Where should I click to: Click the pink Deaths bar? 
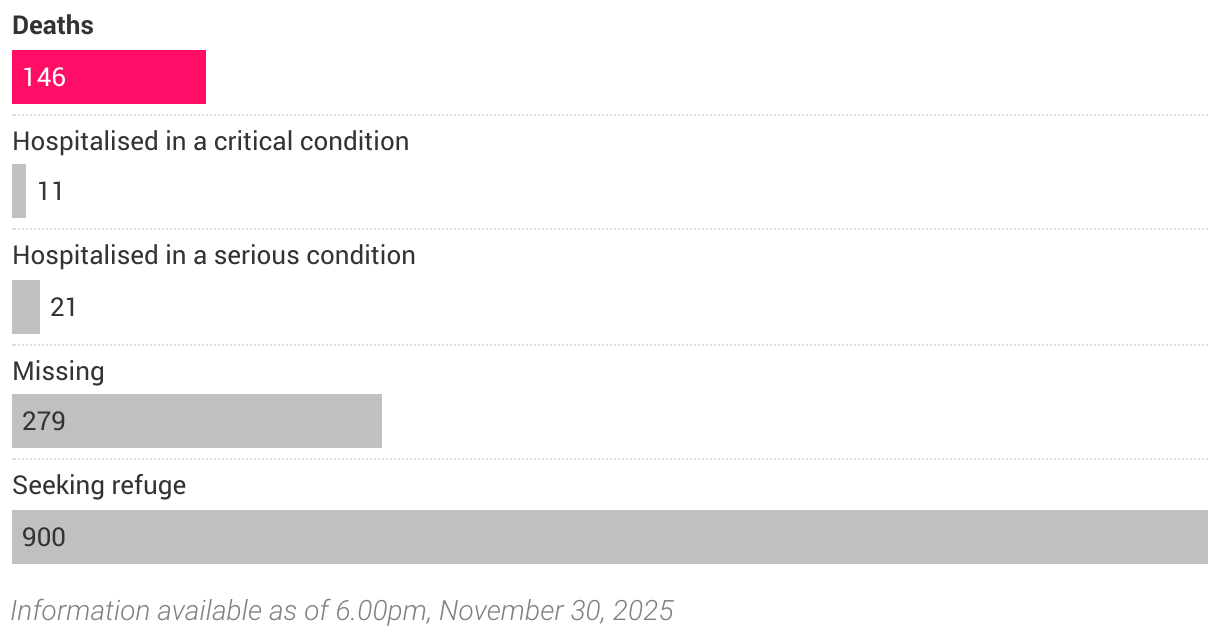click(x=109, y=77)
